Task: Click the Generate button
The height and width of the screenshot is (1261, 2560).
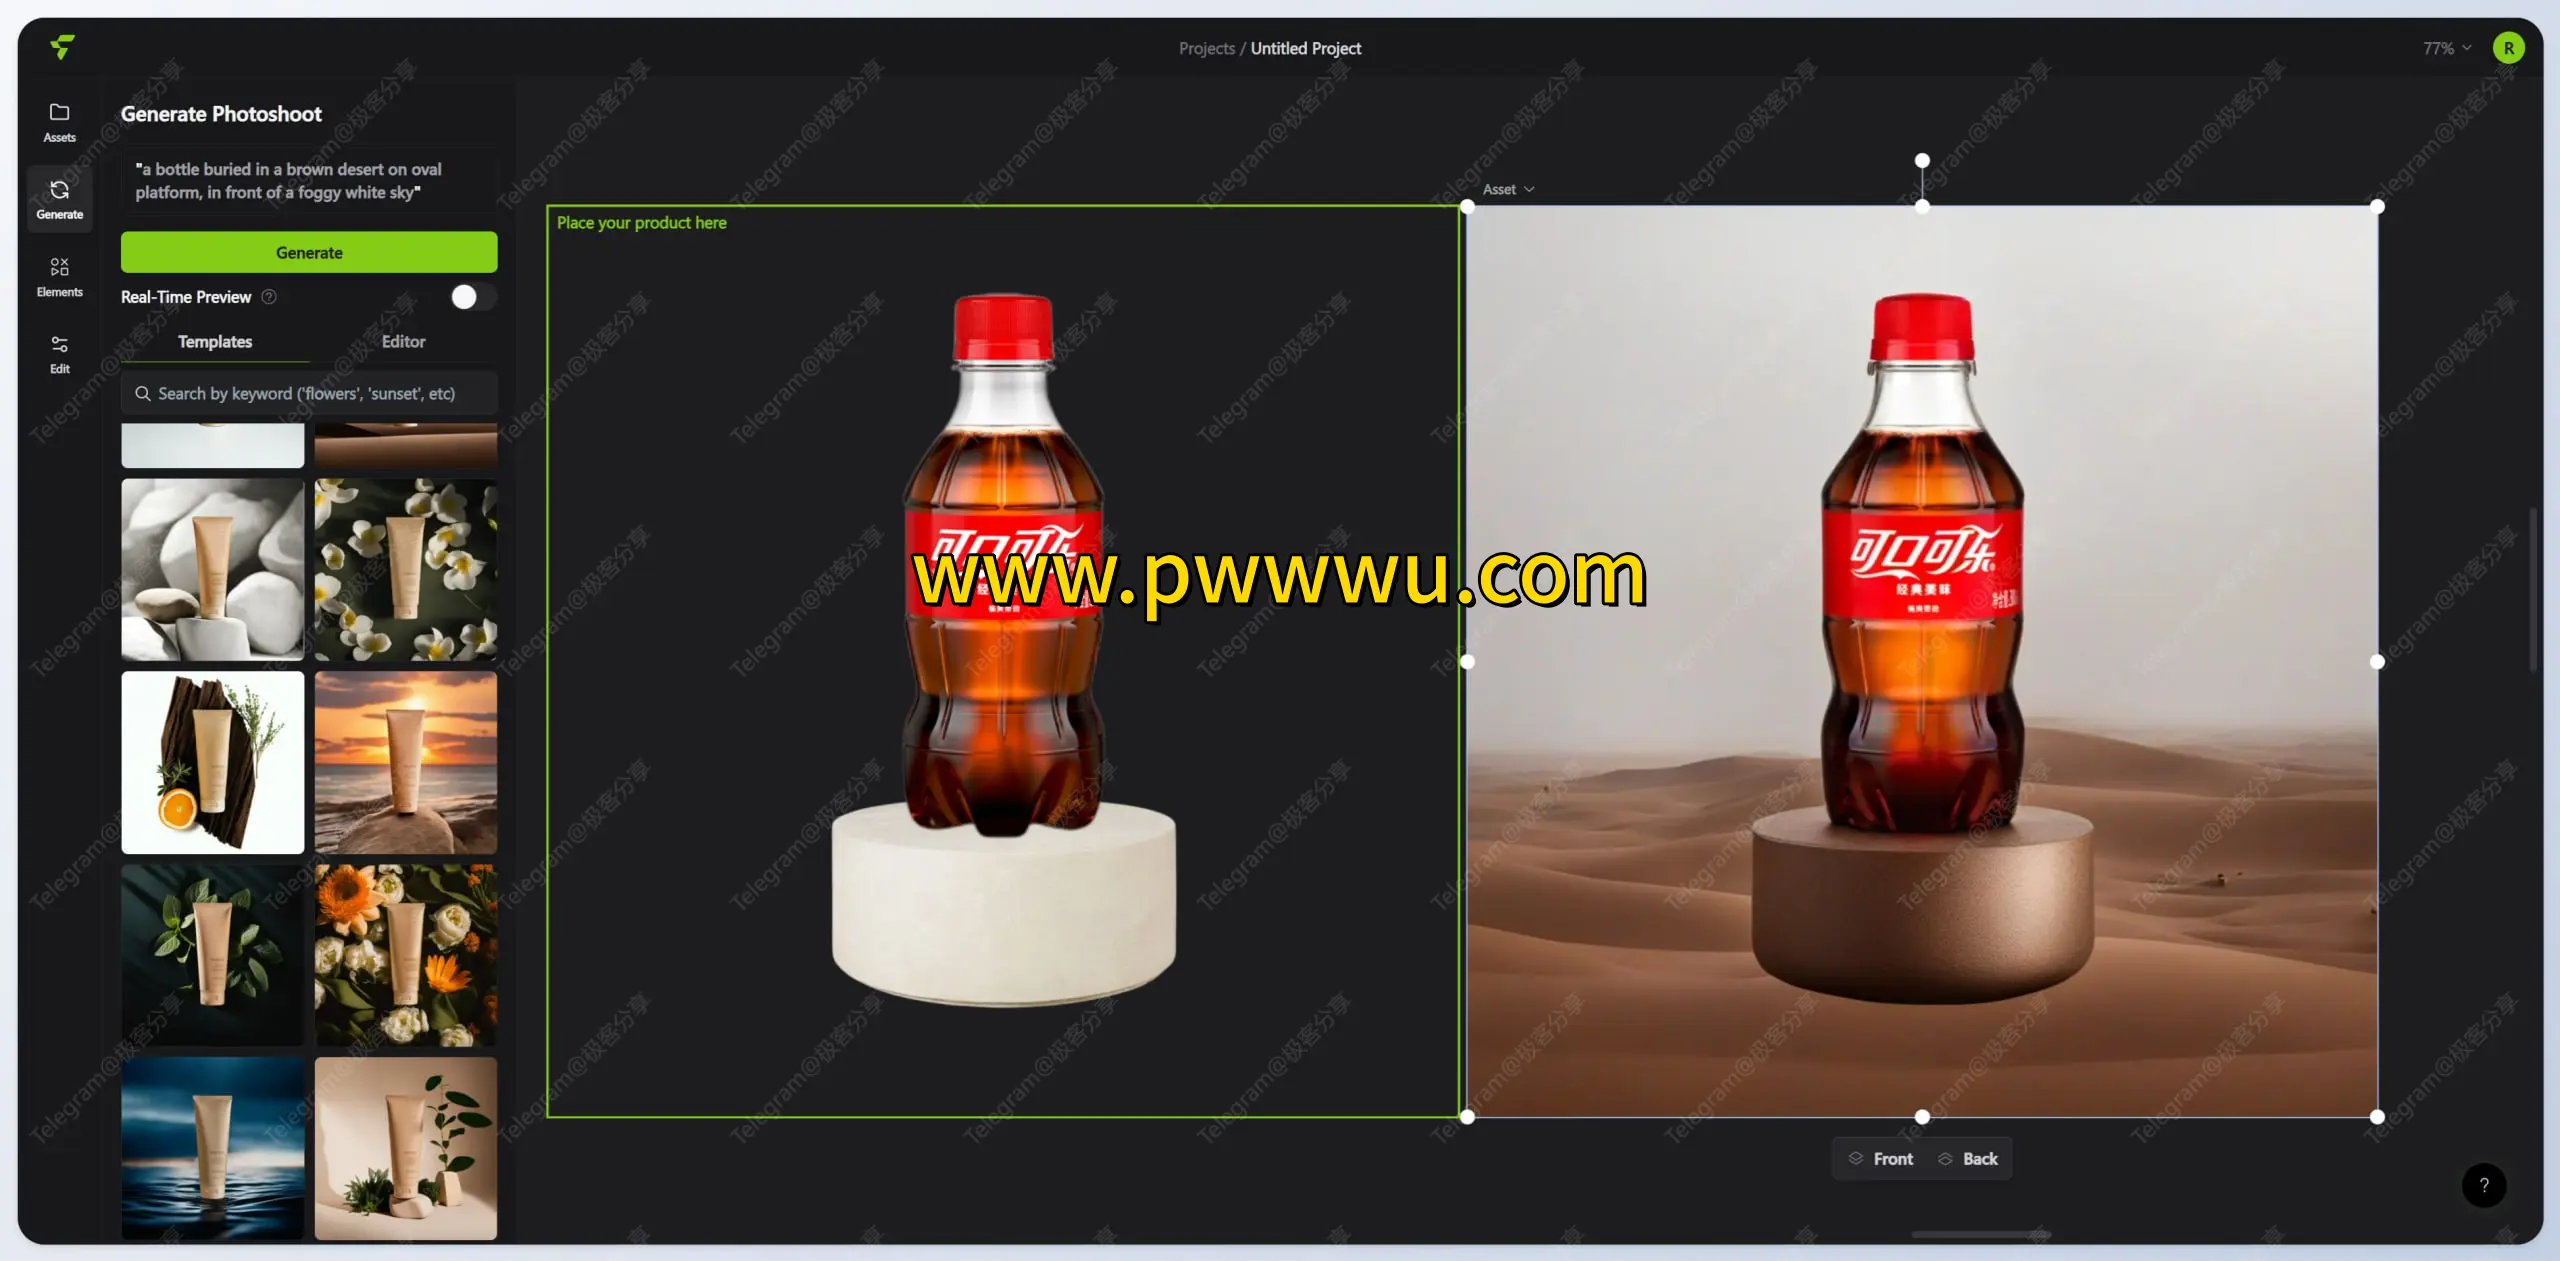Action: coord(308,252)
